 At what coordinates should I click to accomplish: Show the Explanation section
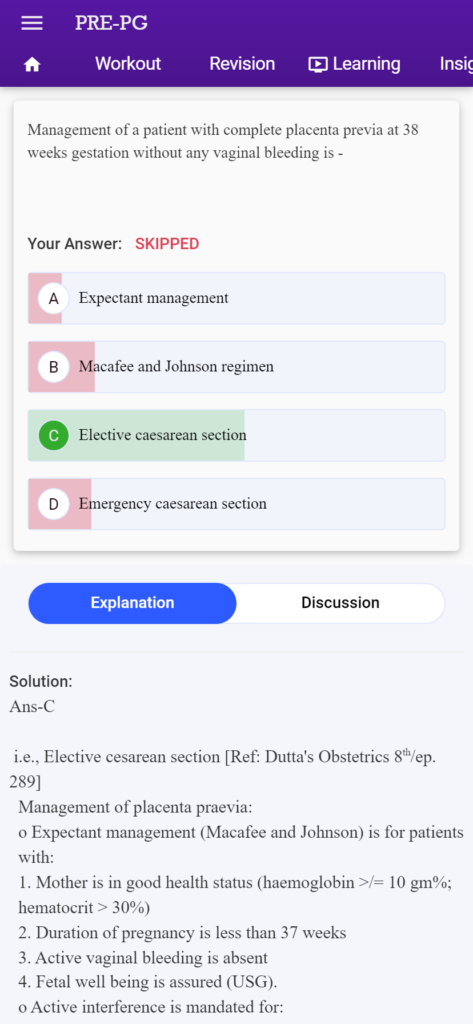133,603
